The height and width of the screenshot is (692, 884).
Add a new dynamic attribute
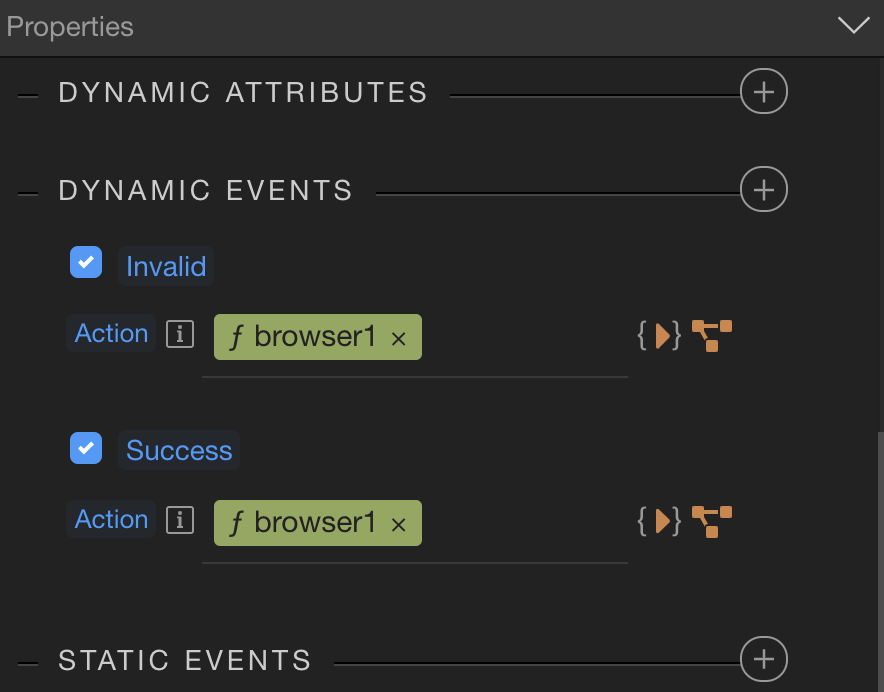coord(763,91)
